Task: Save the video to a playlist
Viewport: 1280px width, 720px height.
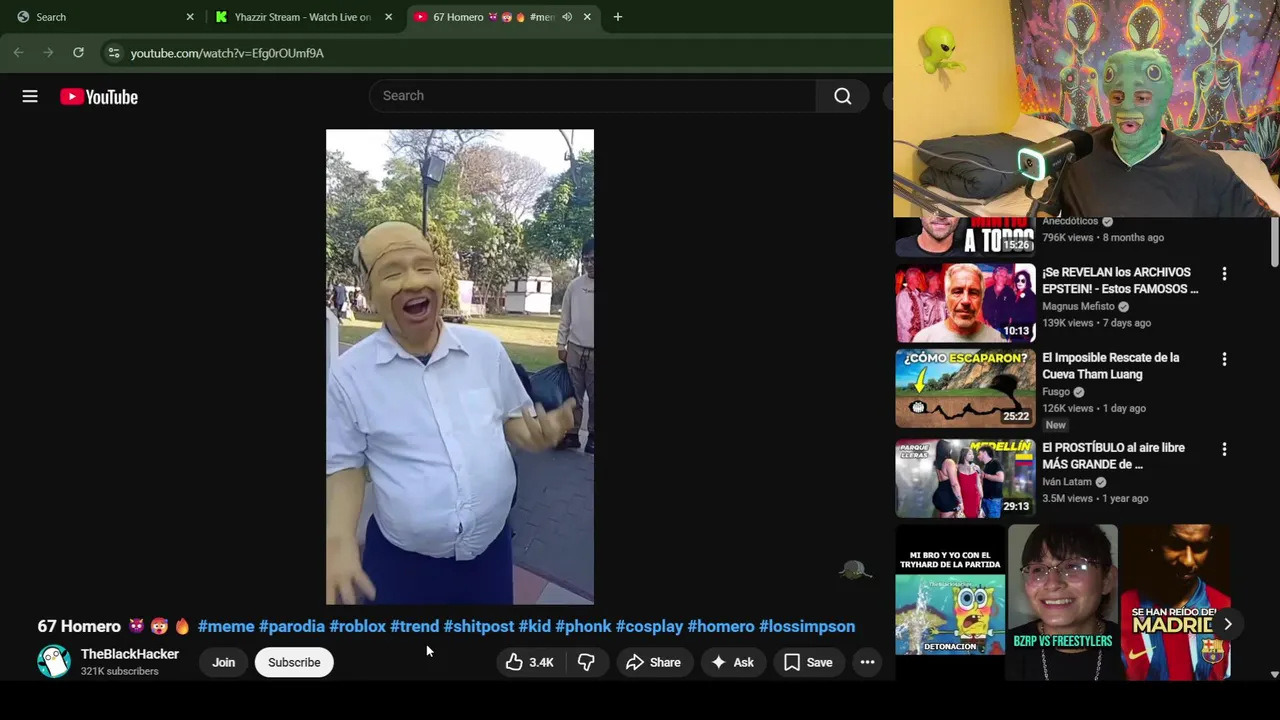Action: tap(808, 662)
